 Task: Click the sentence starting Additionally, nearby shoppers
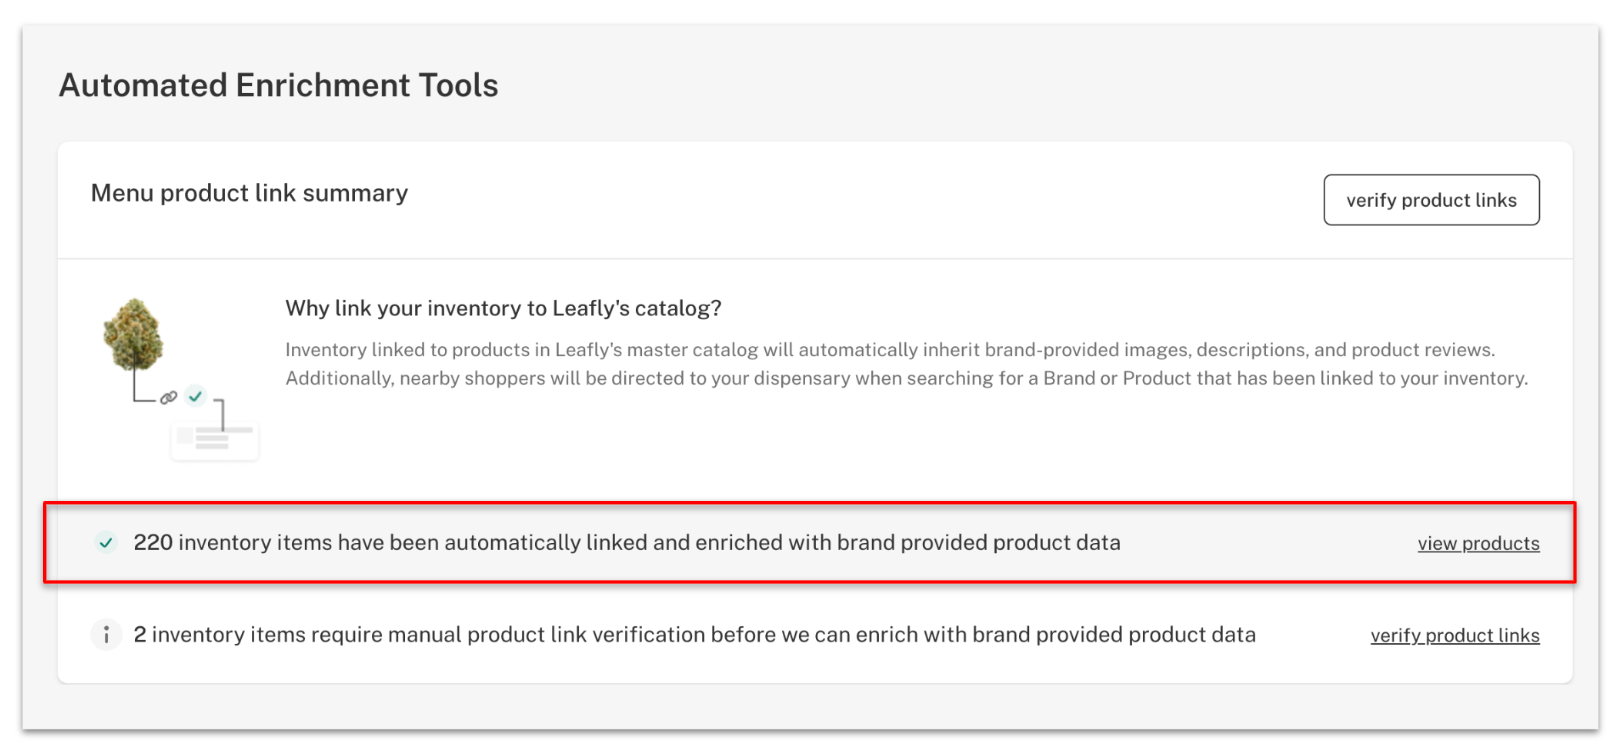907,378
